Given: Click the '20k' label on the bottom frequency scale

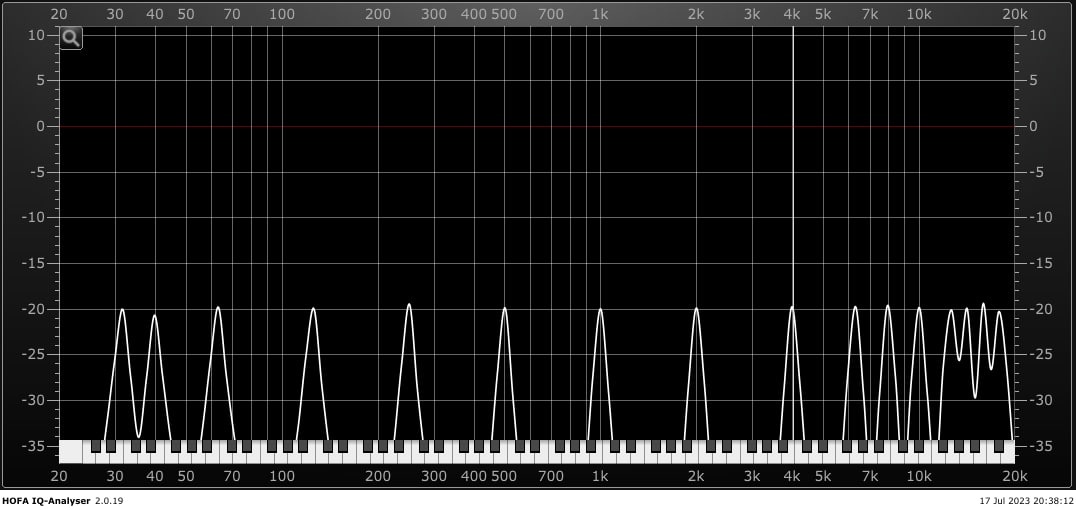Looking at the screenshot, I should coord(1014,476).
